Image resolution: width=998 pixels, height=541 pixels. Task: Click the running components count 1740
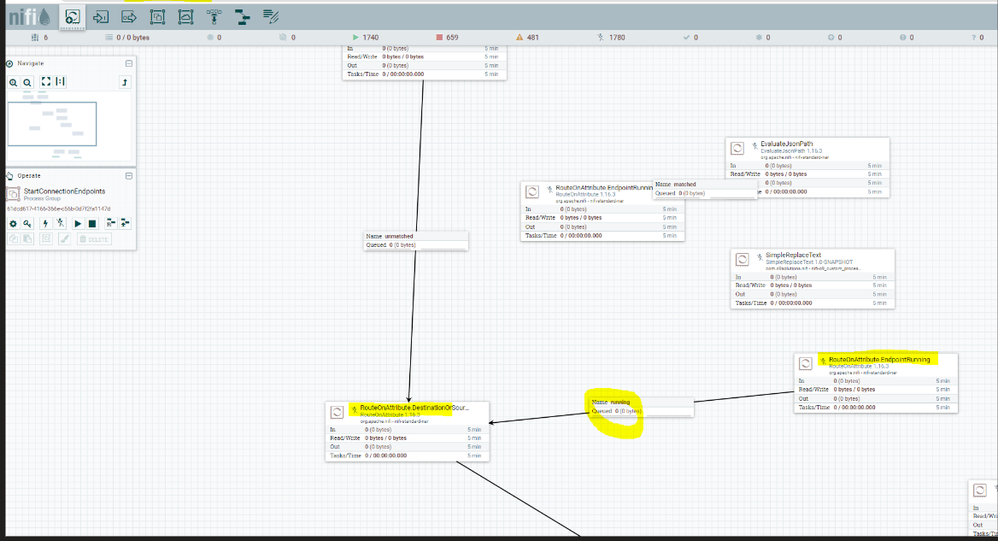coord(365,38)
